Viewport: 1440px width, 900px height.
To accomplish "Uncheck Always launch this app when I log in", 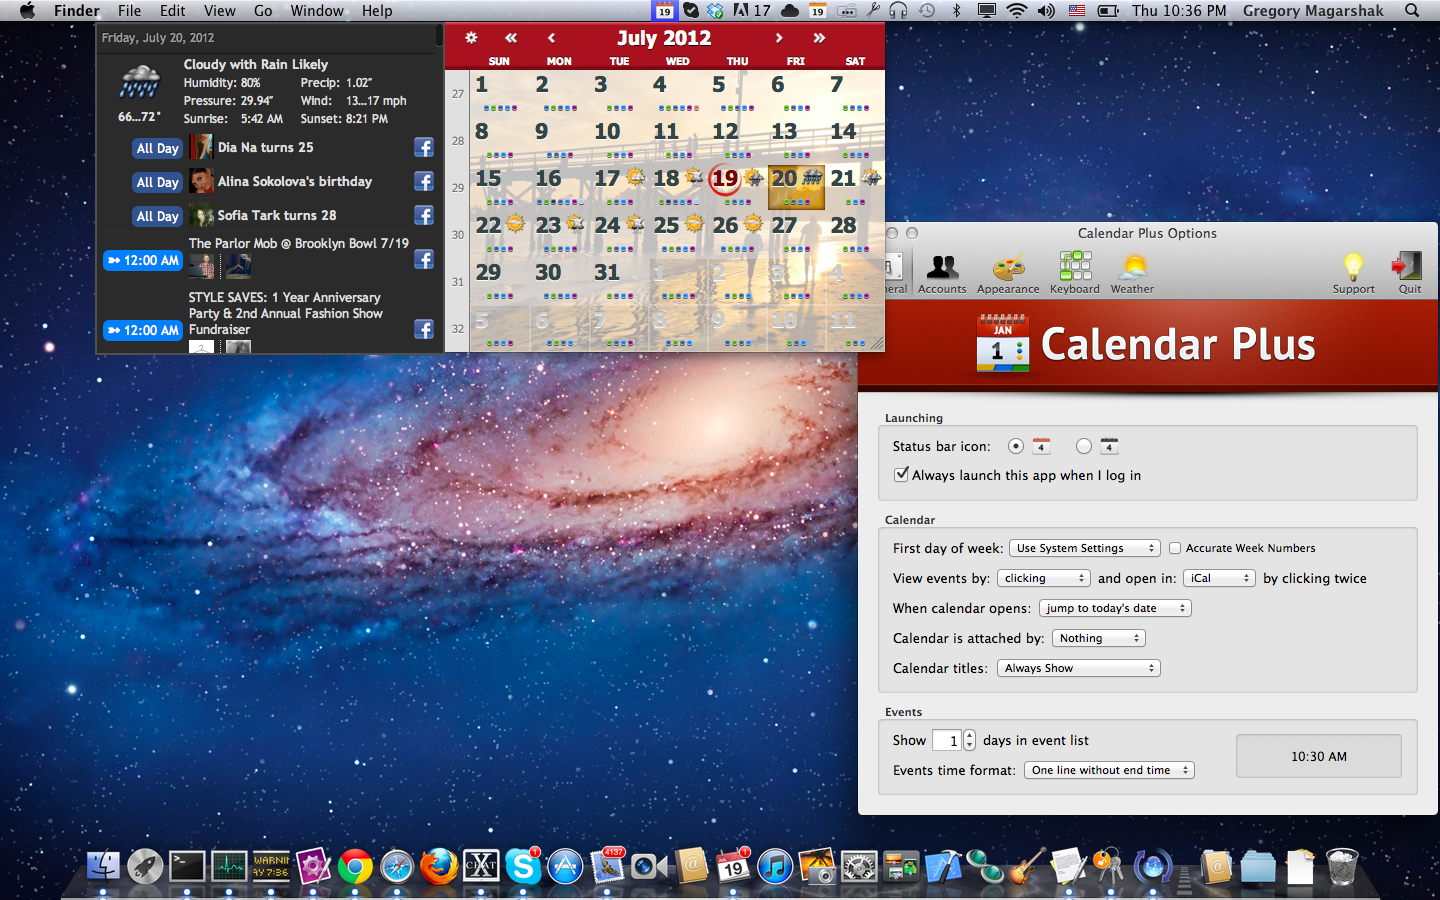I will click(x=901, y=474).
